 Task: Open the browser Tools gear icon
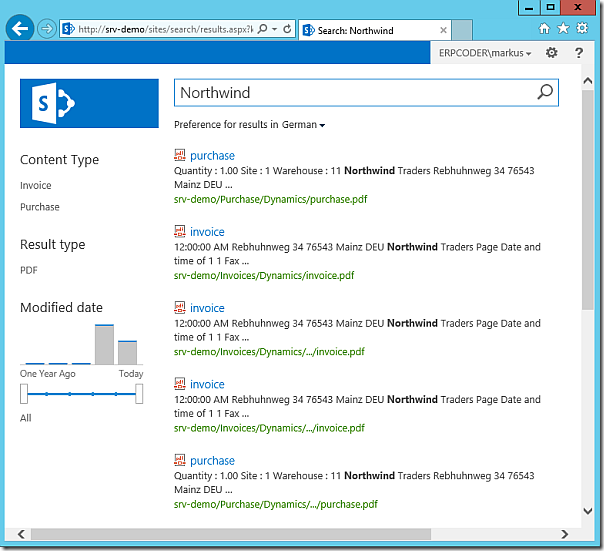[x=582, y=28]
